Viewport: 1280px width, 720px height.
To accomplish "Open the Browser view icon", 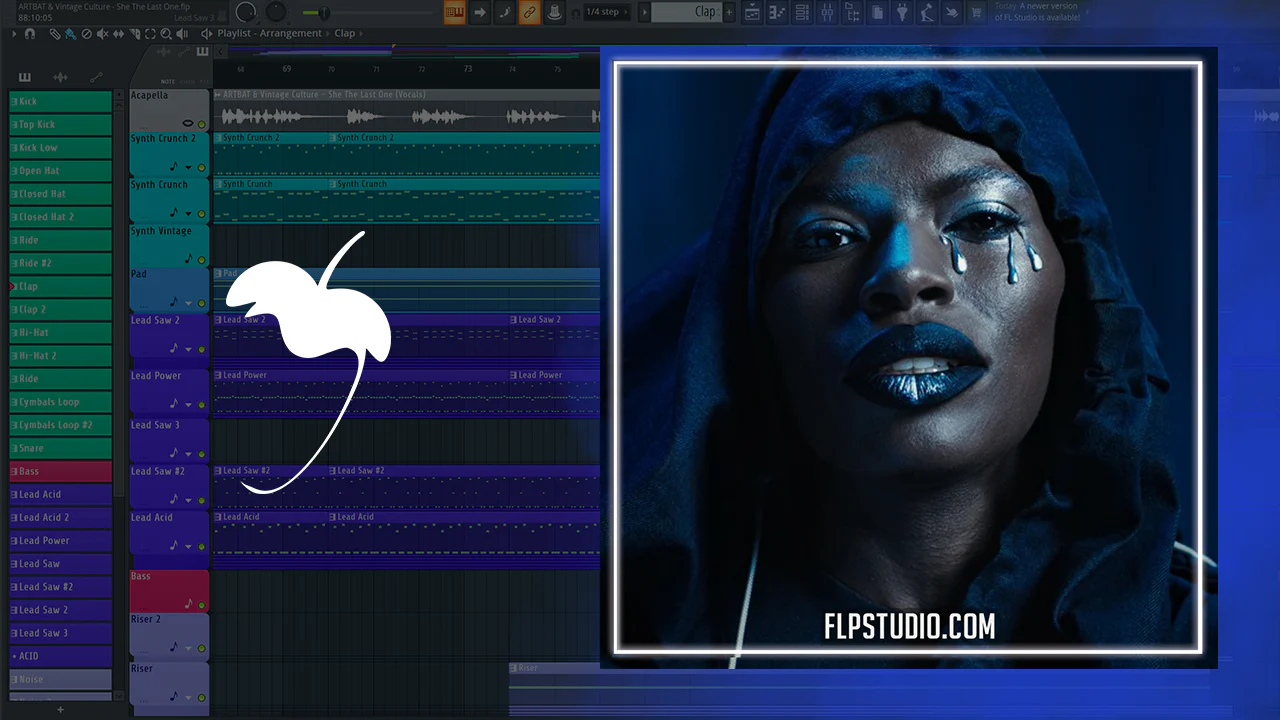I will point(852,12).
